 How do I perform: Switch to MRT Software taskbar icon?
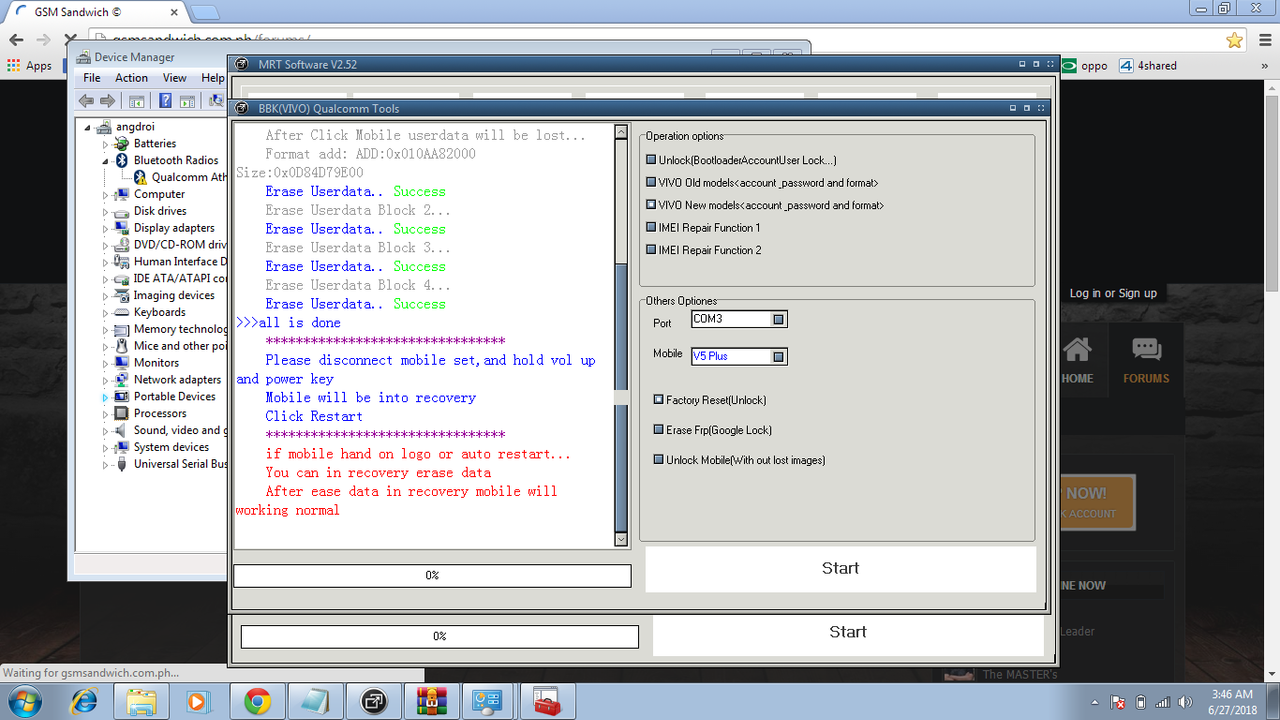click(x=374, y=702)
